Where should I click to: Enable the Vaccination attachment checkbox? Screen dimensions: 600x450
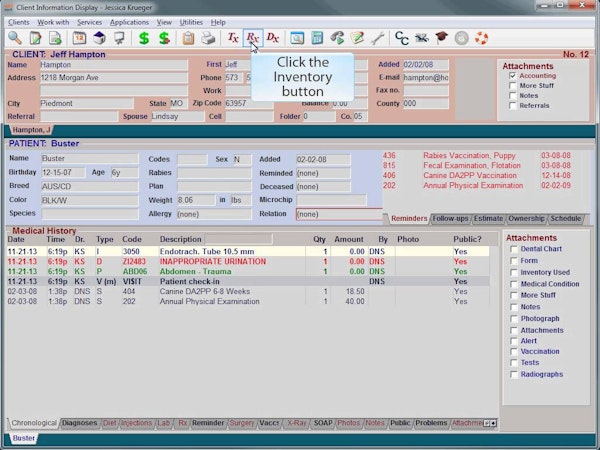click(x=514, y=351)
